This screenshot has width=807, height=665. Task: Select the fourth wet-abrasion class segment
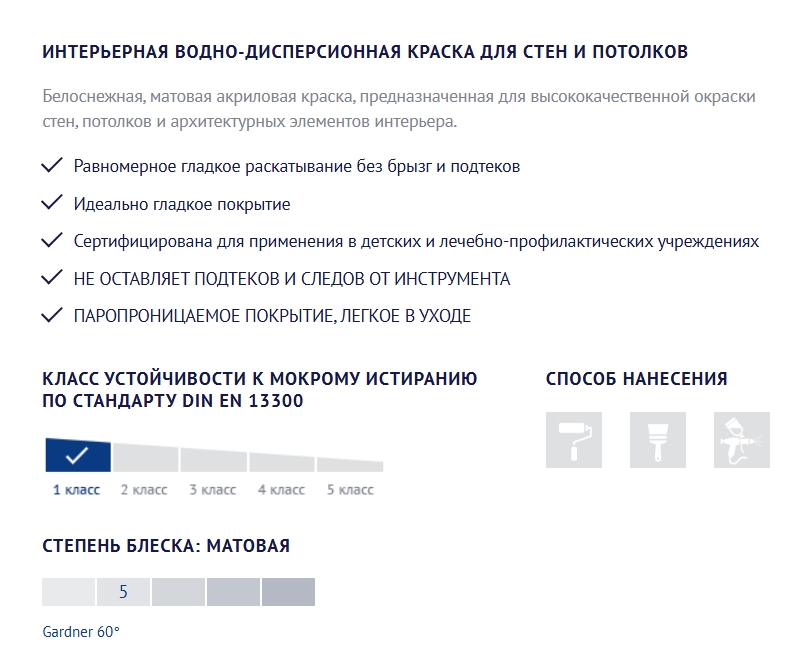282,462
